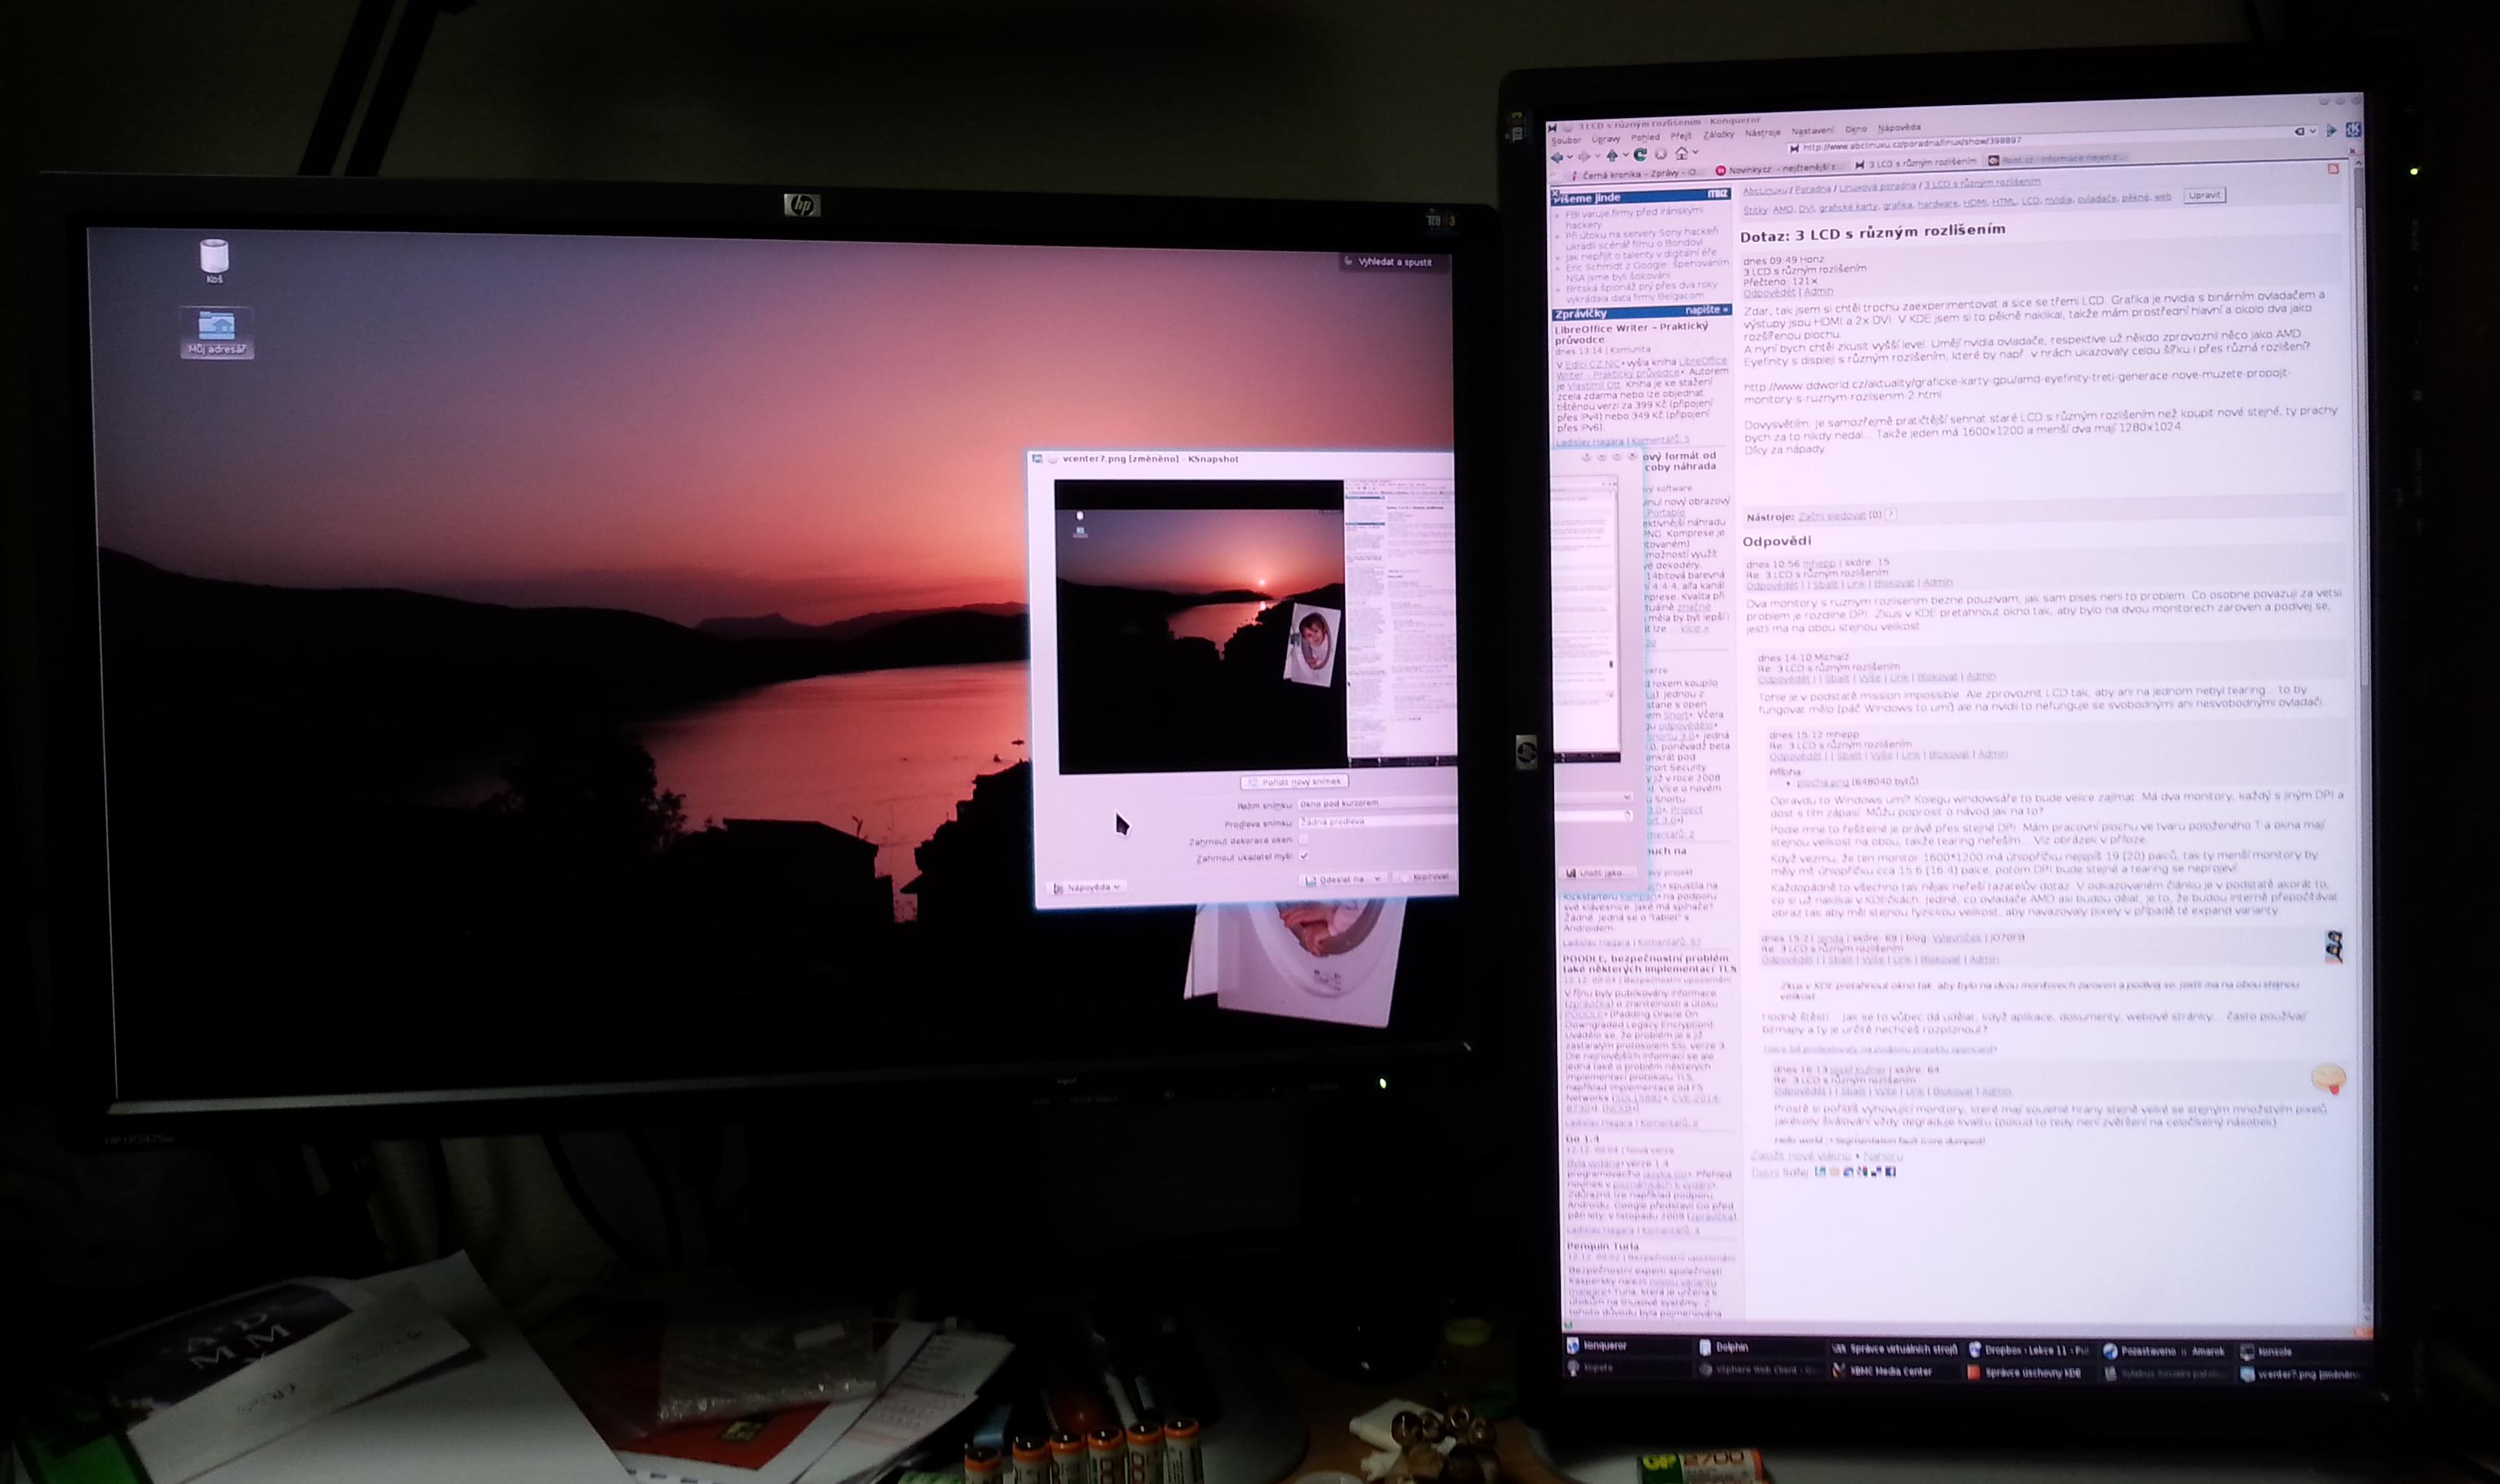Open the Můj adresář desktop folder
The height and width of the screenshot is (1484, 2500).
216,333
